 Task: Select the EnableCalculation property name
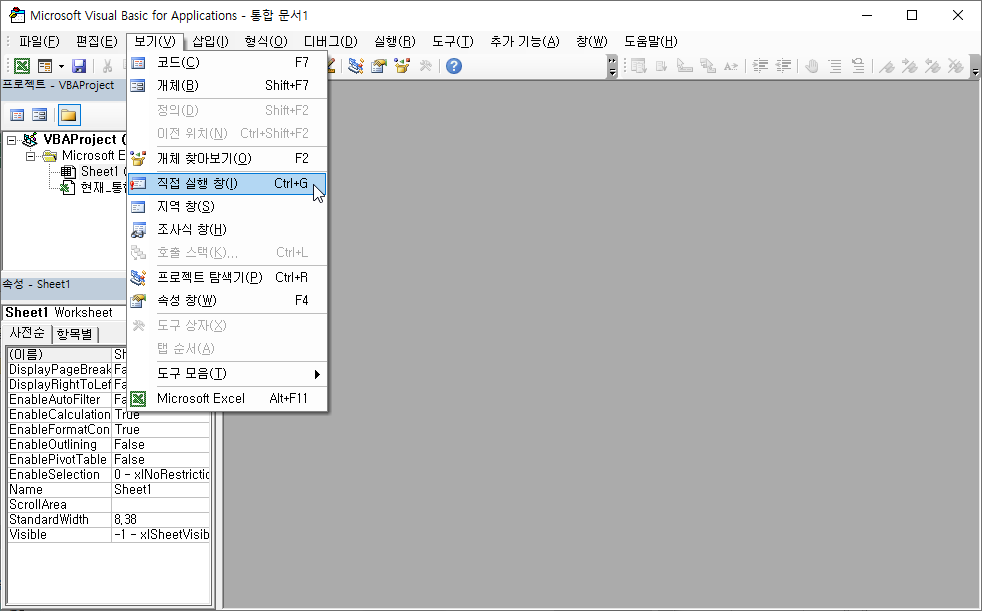click(x=59, y=414)
